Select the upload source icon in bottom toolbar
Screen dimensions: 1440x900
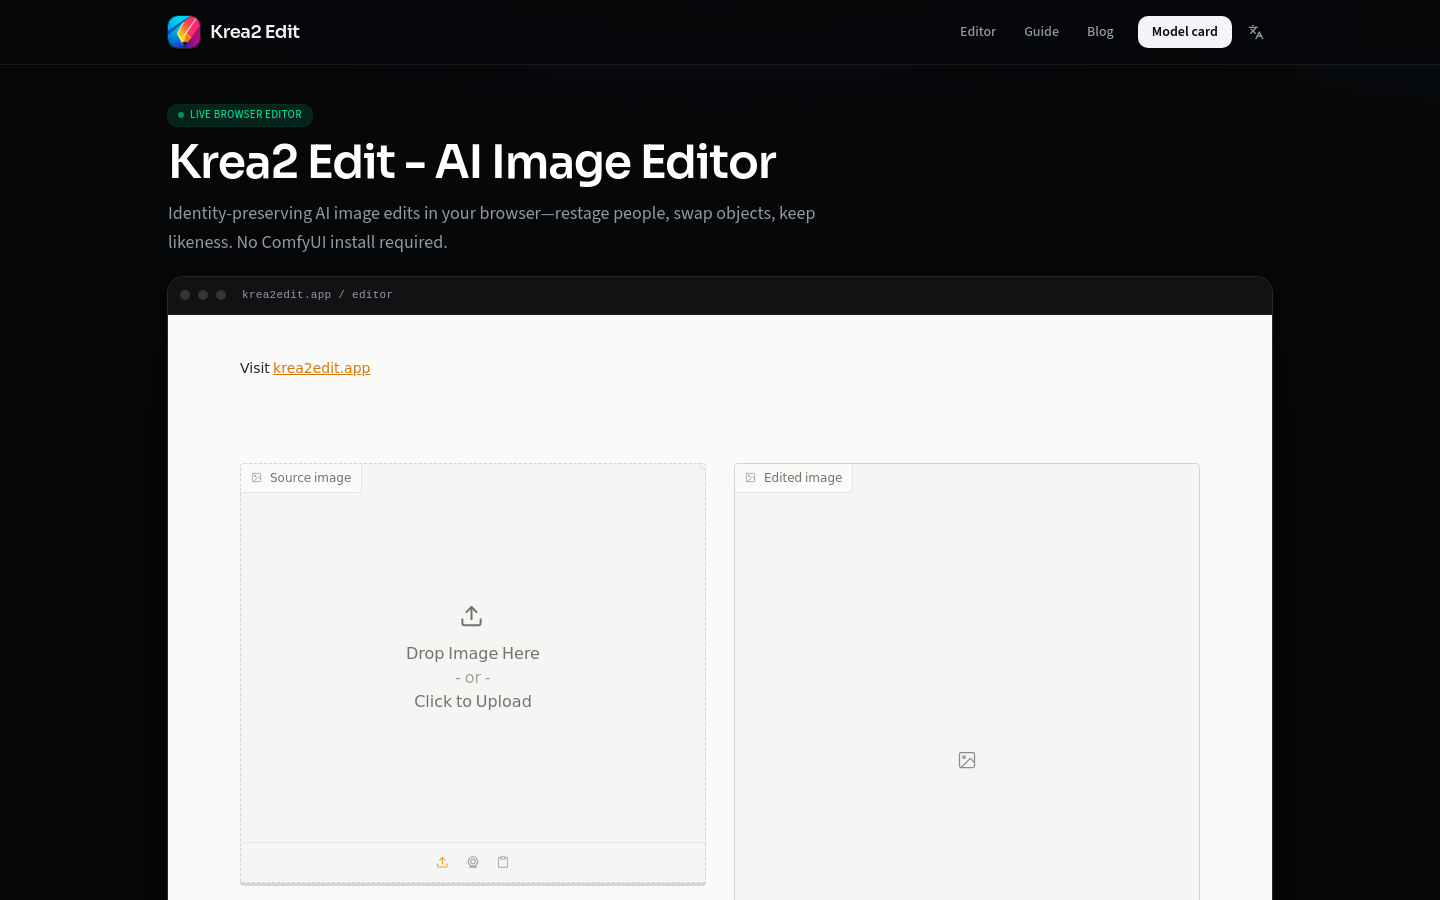(442, 862)
